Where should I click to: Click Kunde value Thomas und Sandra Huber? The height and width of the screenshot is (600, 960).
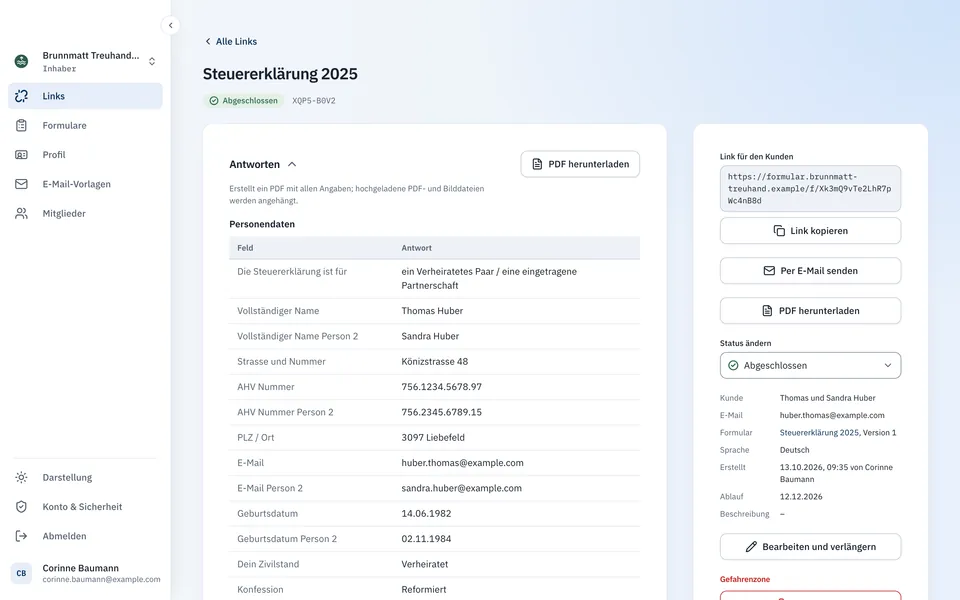click(828, 398)
